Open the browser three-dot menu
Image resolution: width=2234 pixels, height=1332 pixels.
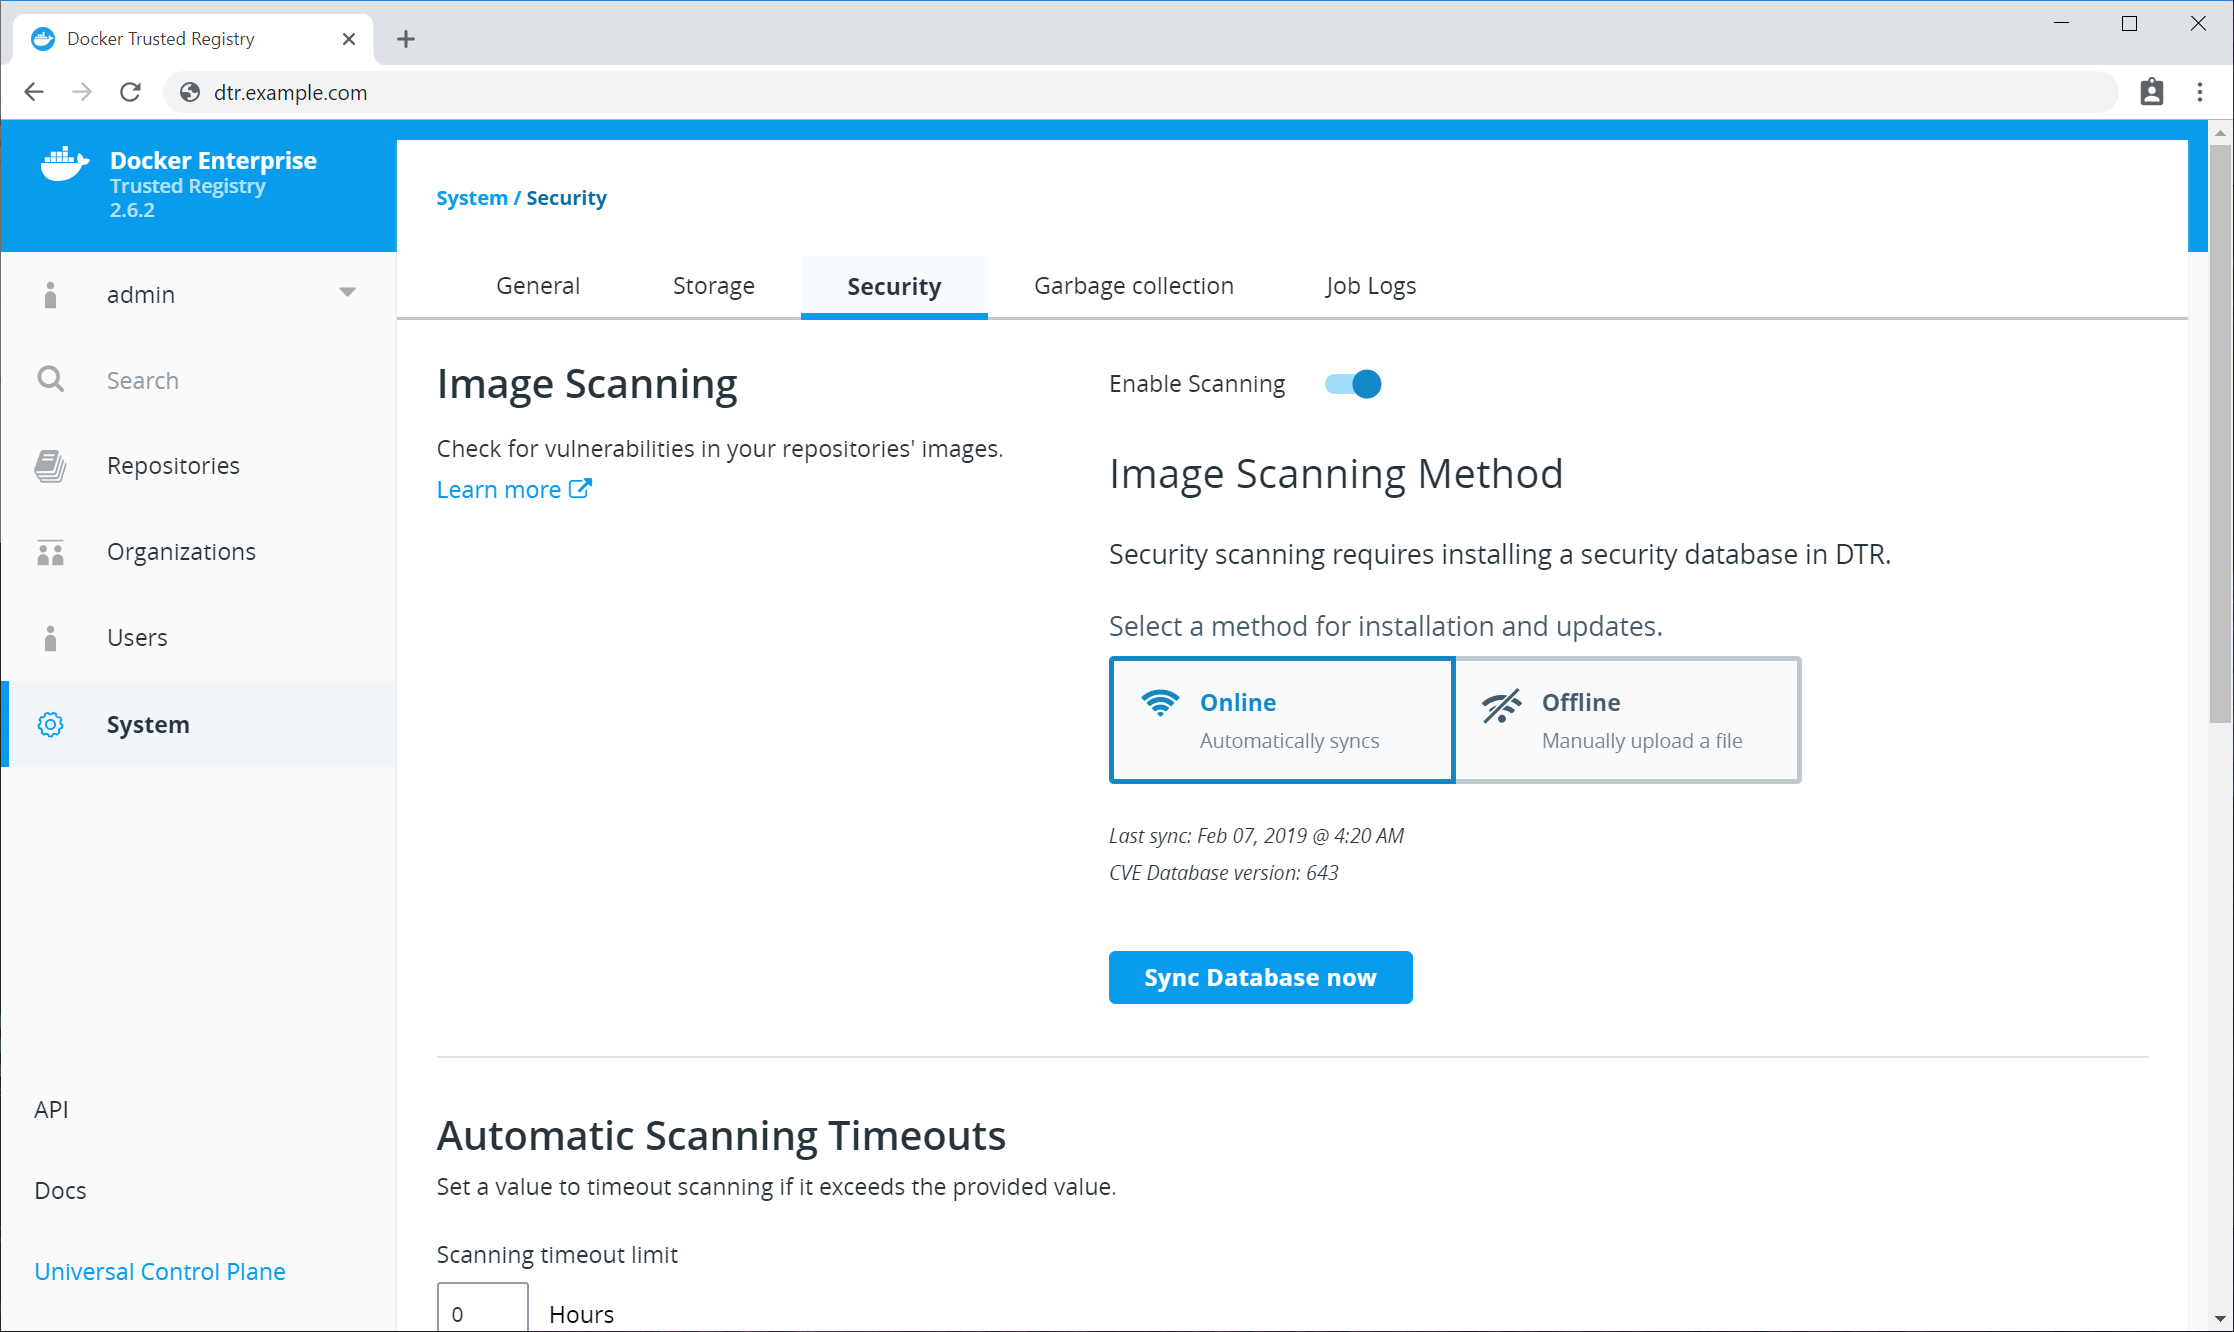(x=2200, y=92)
